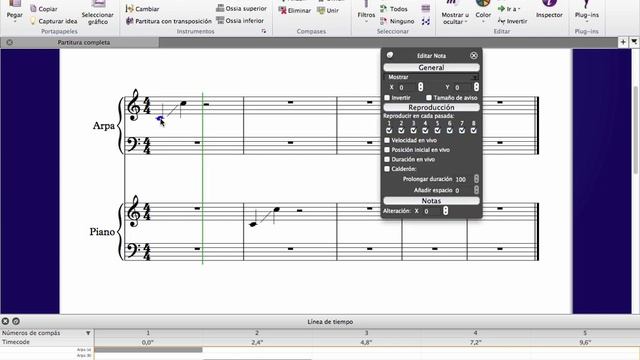This screenshot has width=640, height=360.
Task: Click the Timecode row label
Action: pos(16,342)
